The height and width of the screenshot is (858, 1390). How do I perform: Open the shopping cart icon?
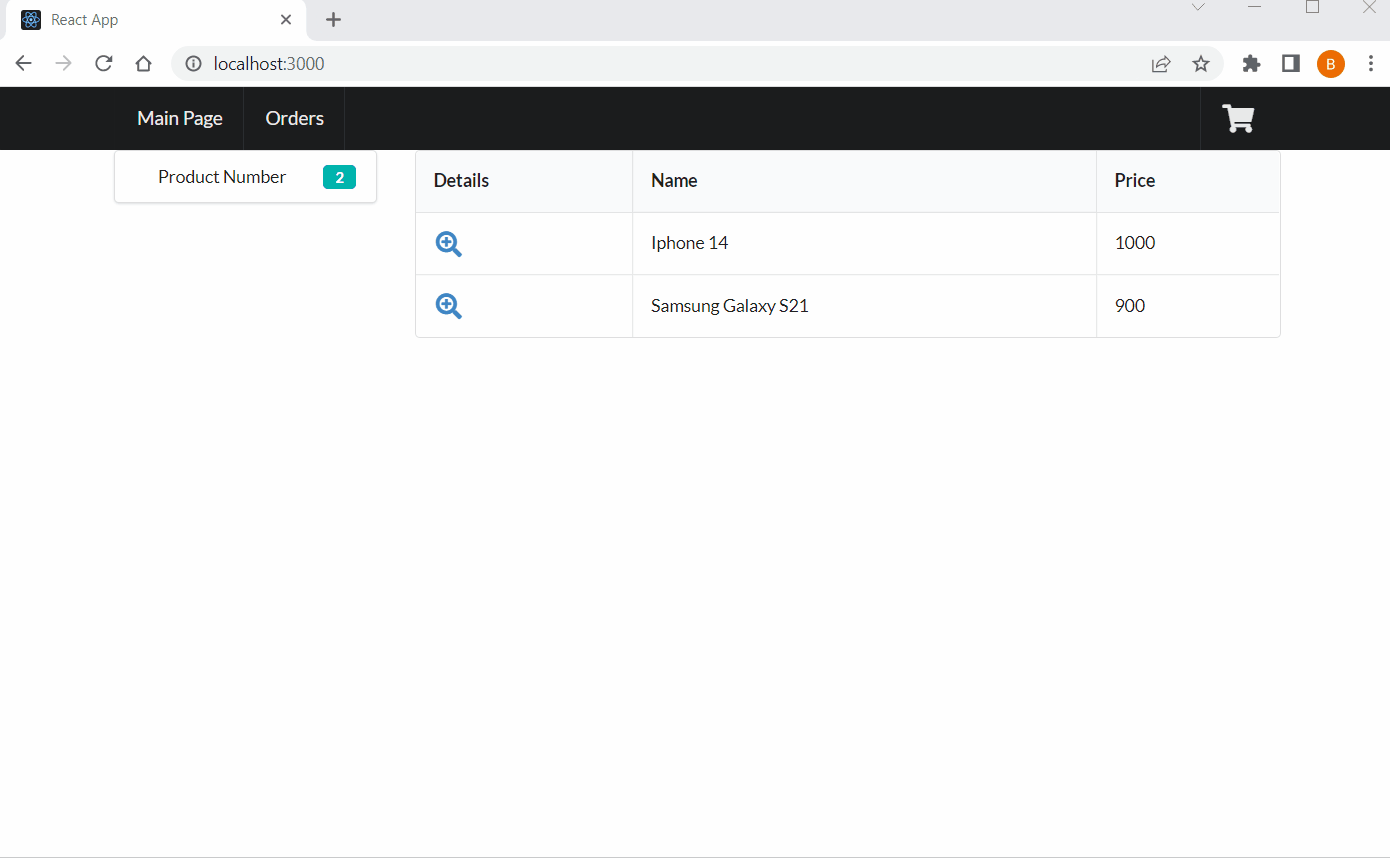tap(1237, 118)
